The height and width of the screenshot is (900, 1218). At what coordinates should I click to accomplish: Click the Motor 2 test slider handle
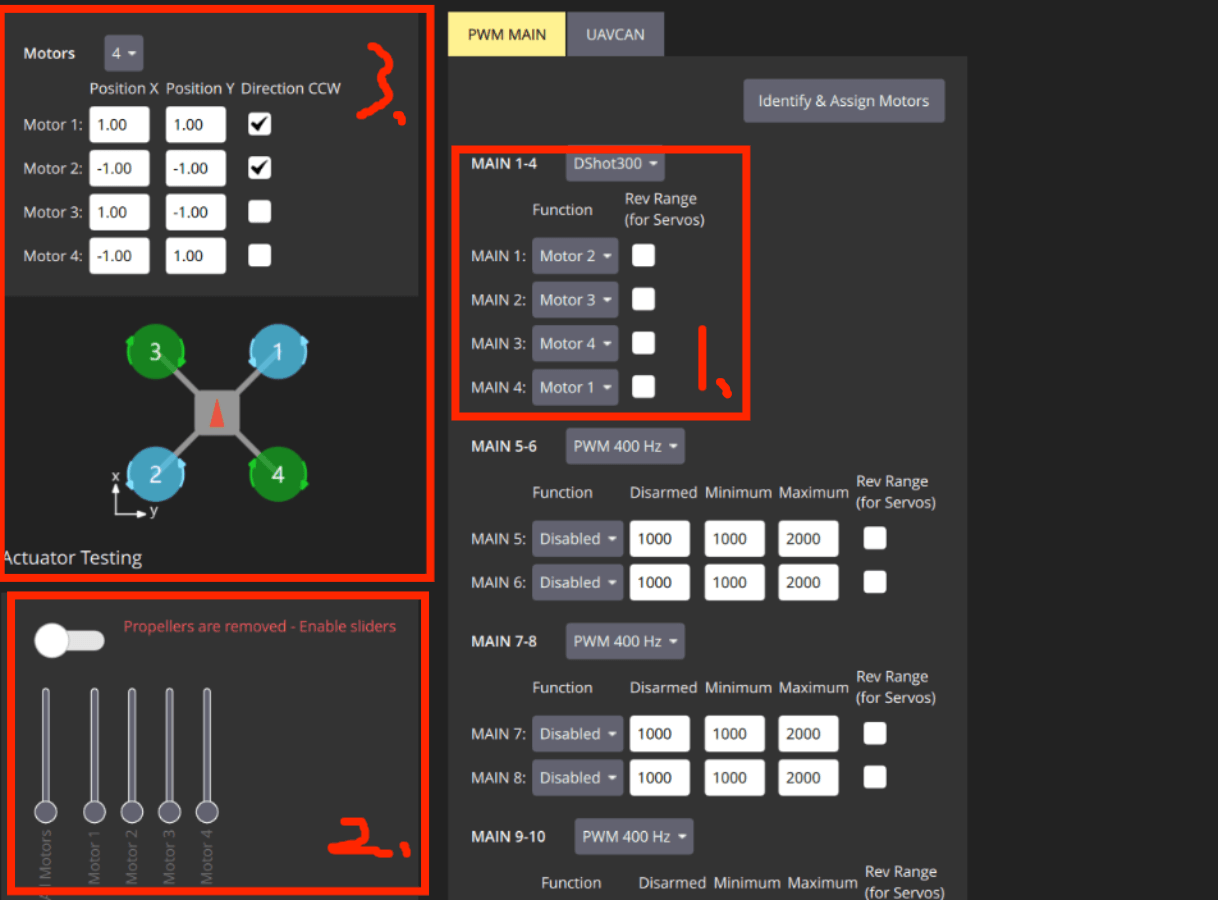click(132, 811)
